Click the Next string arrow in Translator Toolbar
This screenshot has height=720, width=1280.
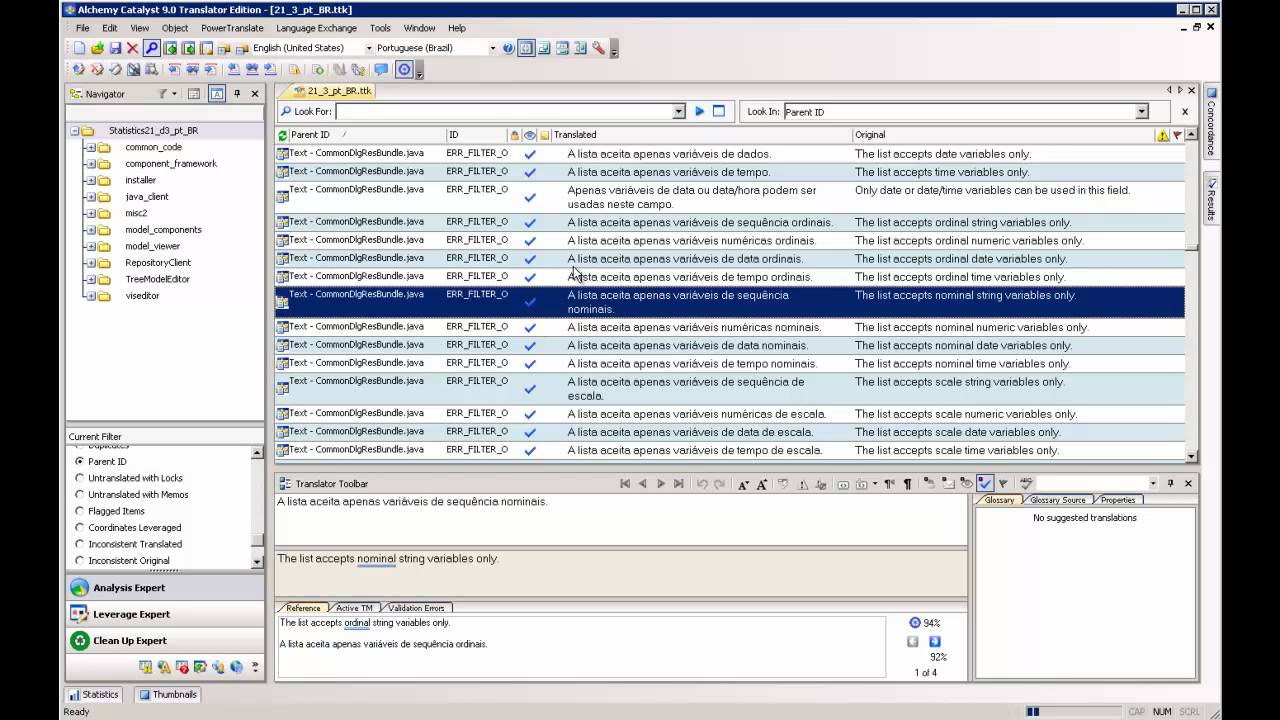pyautogui.click(x=661, y=484)
